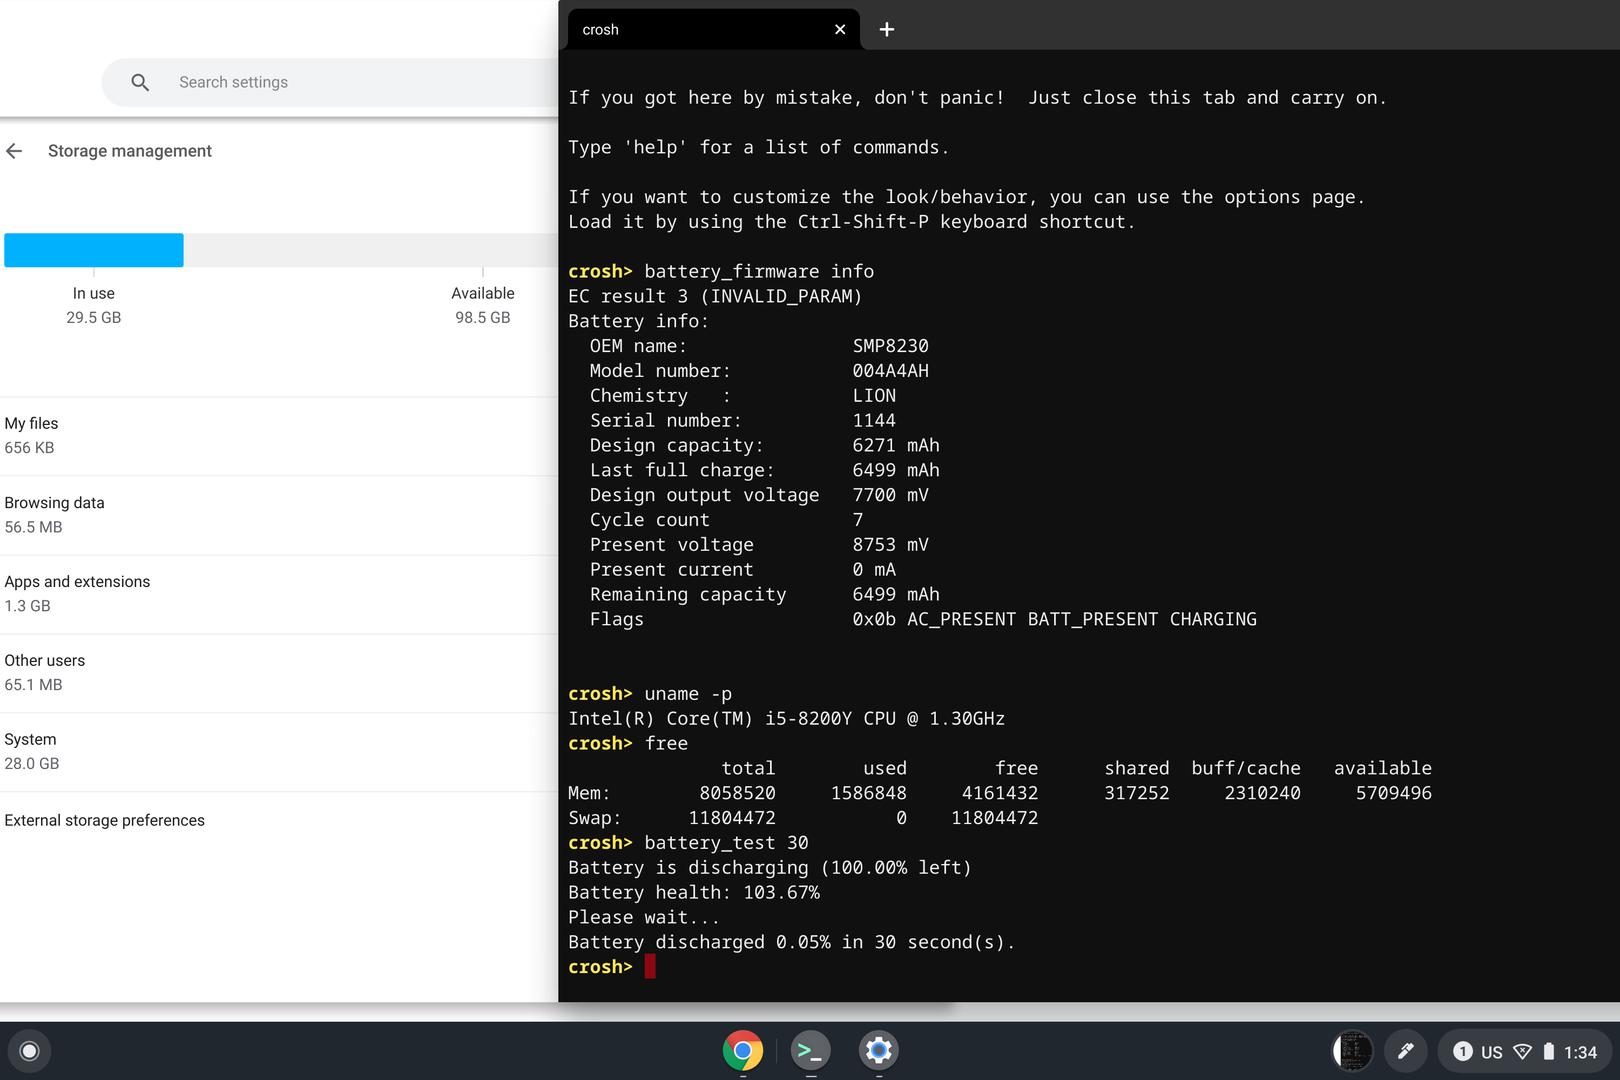Click the crosh prompt cursor

[x=650, y=966]
